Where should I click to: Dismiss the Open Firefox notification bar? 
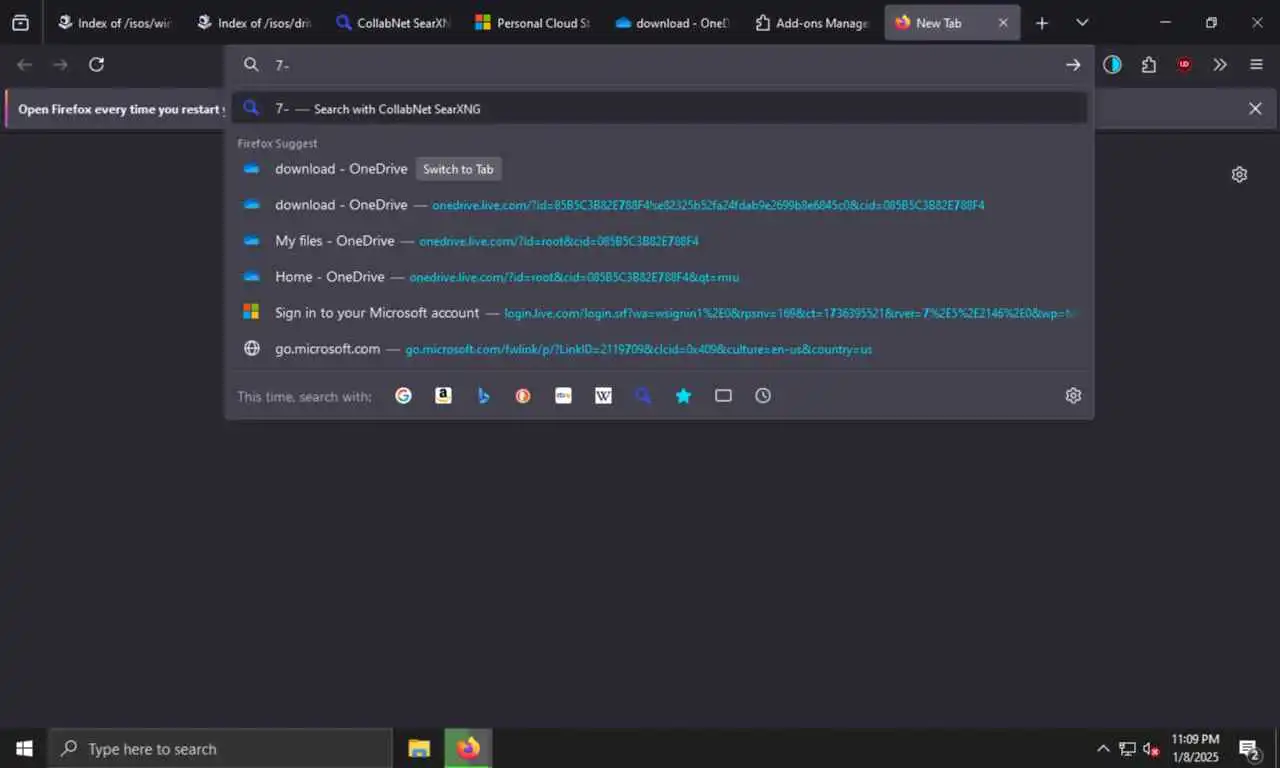1255,108
